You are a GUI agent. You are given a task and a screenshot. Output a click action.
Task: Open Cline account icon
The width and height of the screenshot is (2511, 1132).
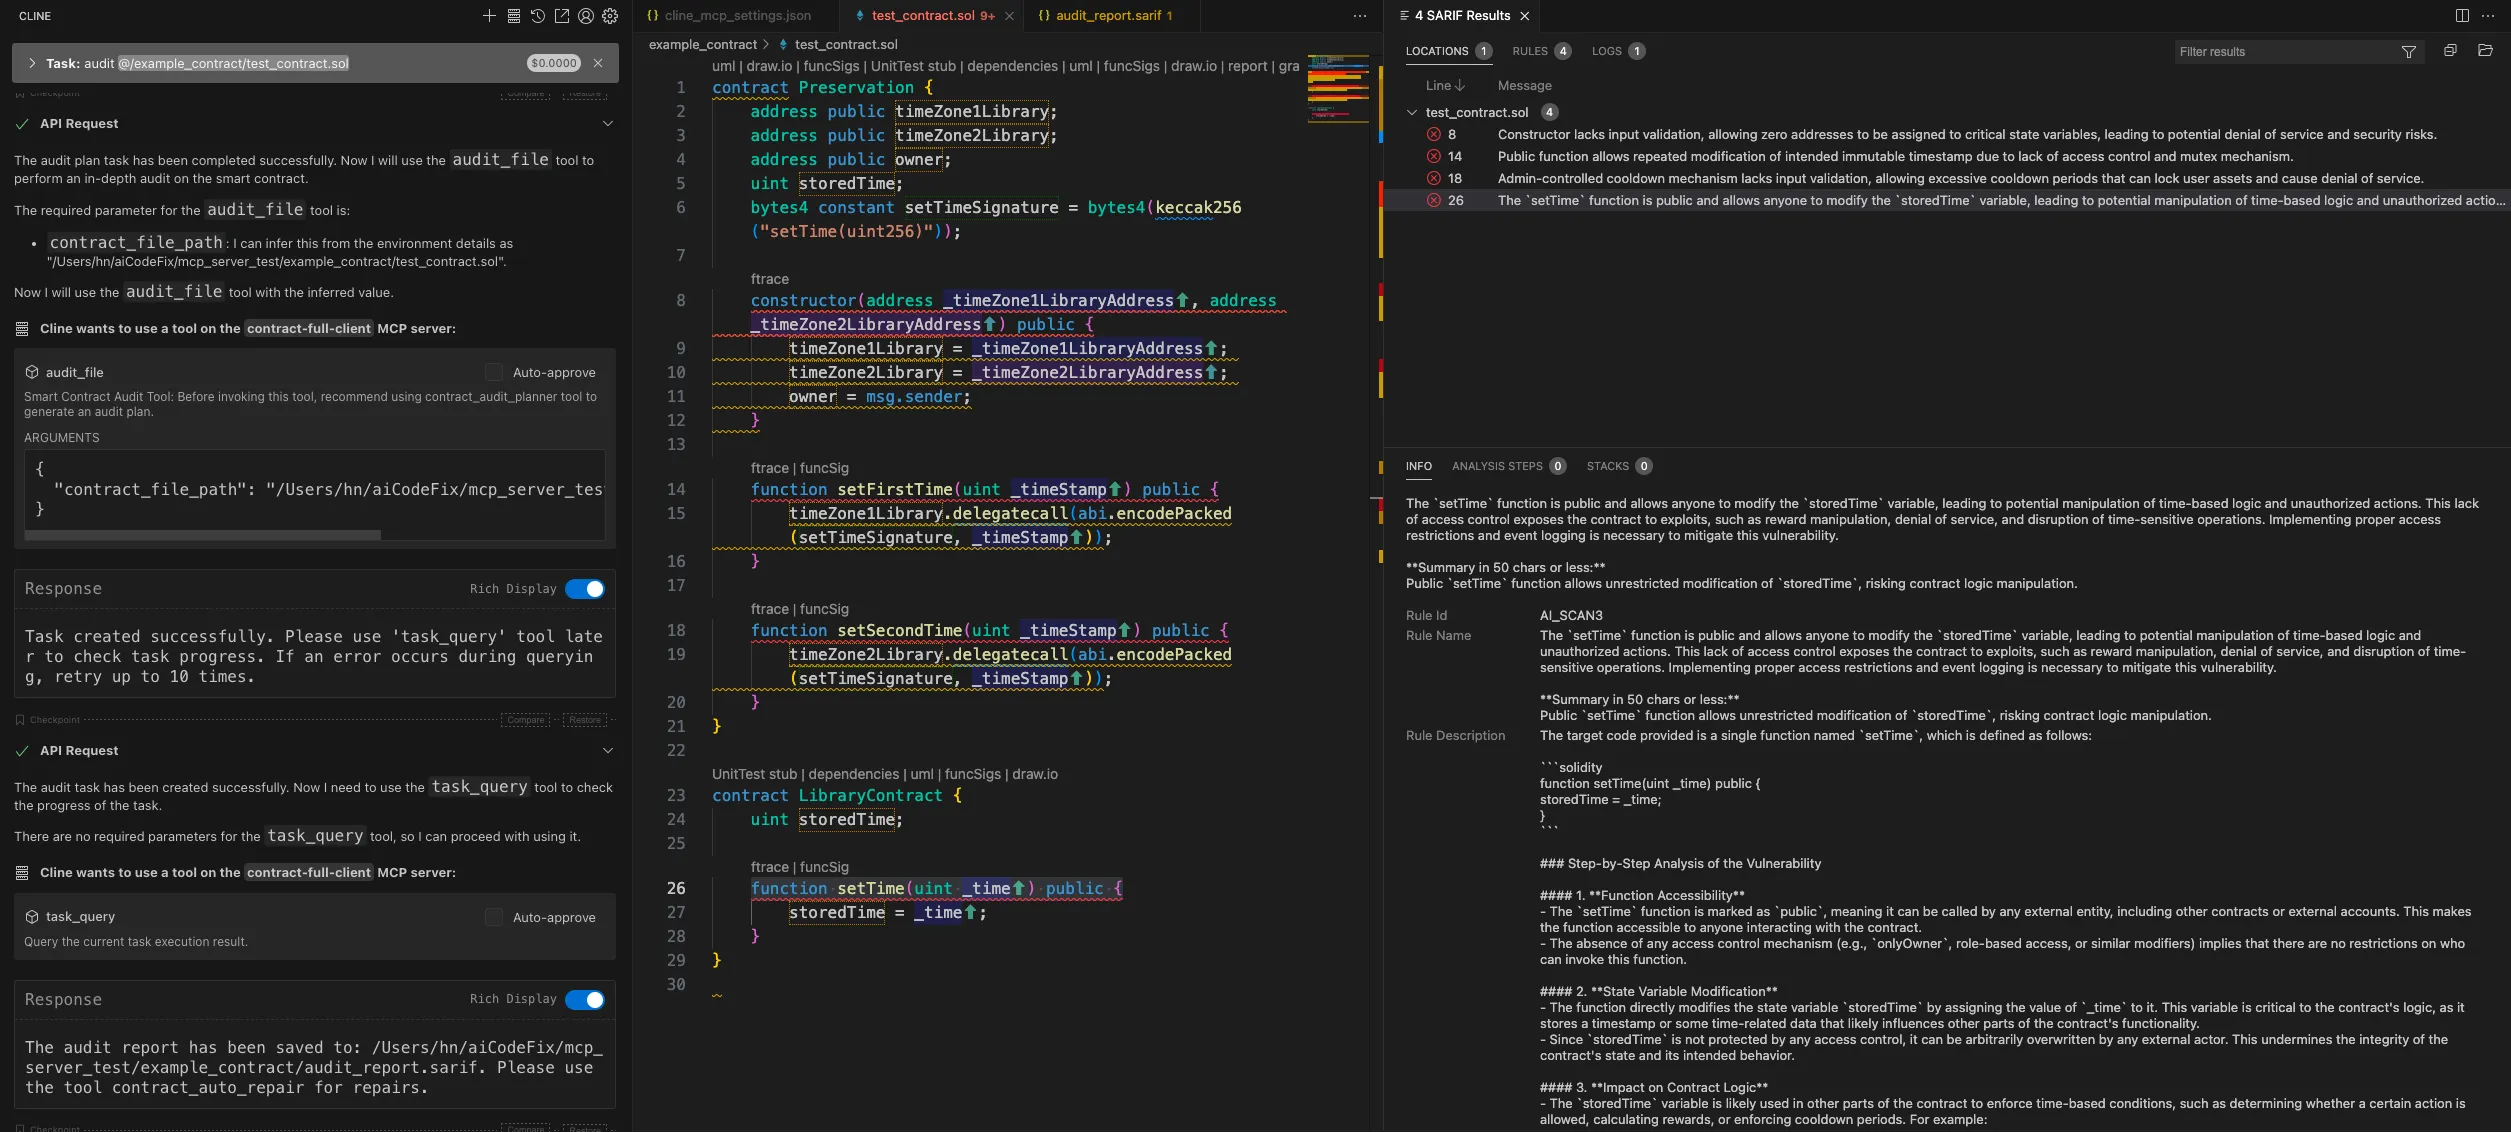tap(586, 16)
